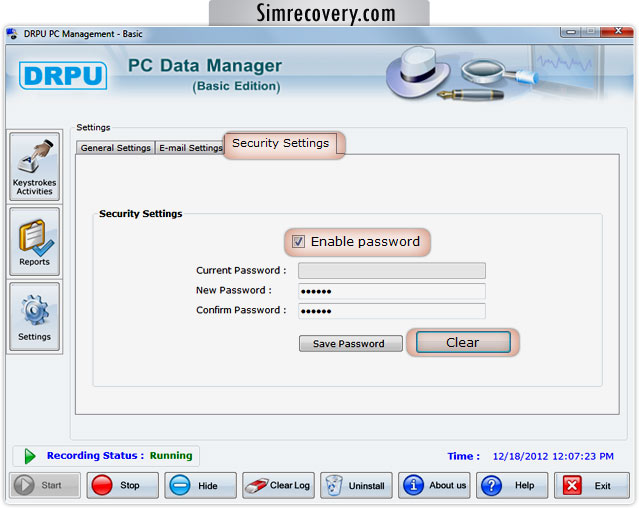Open Keystrokes Activities panel in the sidebar
Screen dimensions: 639x508
click(35, 167)
